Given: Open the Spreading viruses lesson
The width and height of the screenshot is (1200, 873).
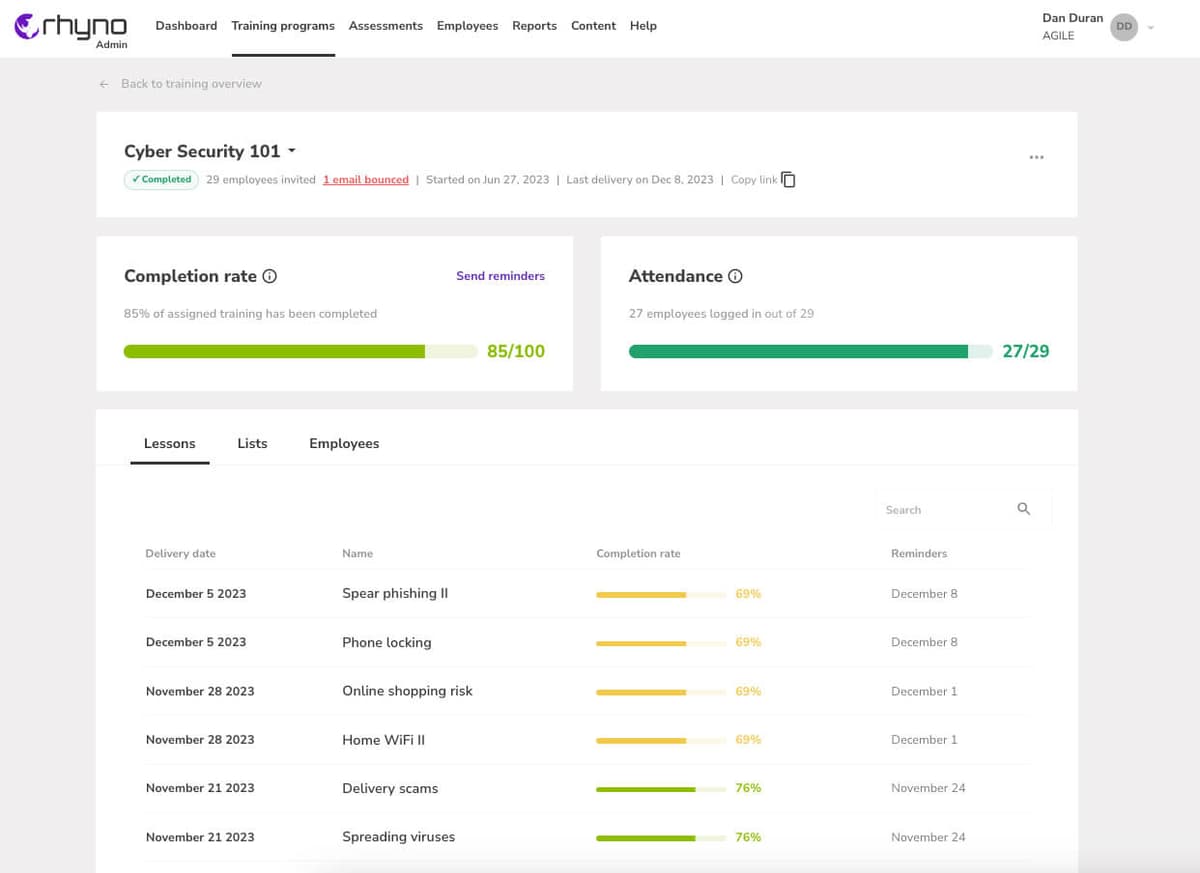Looking at the screenshot, I should point(398,837).
